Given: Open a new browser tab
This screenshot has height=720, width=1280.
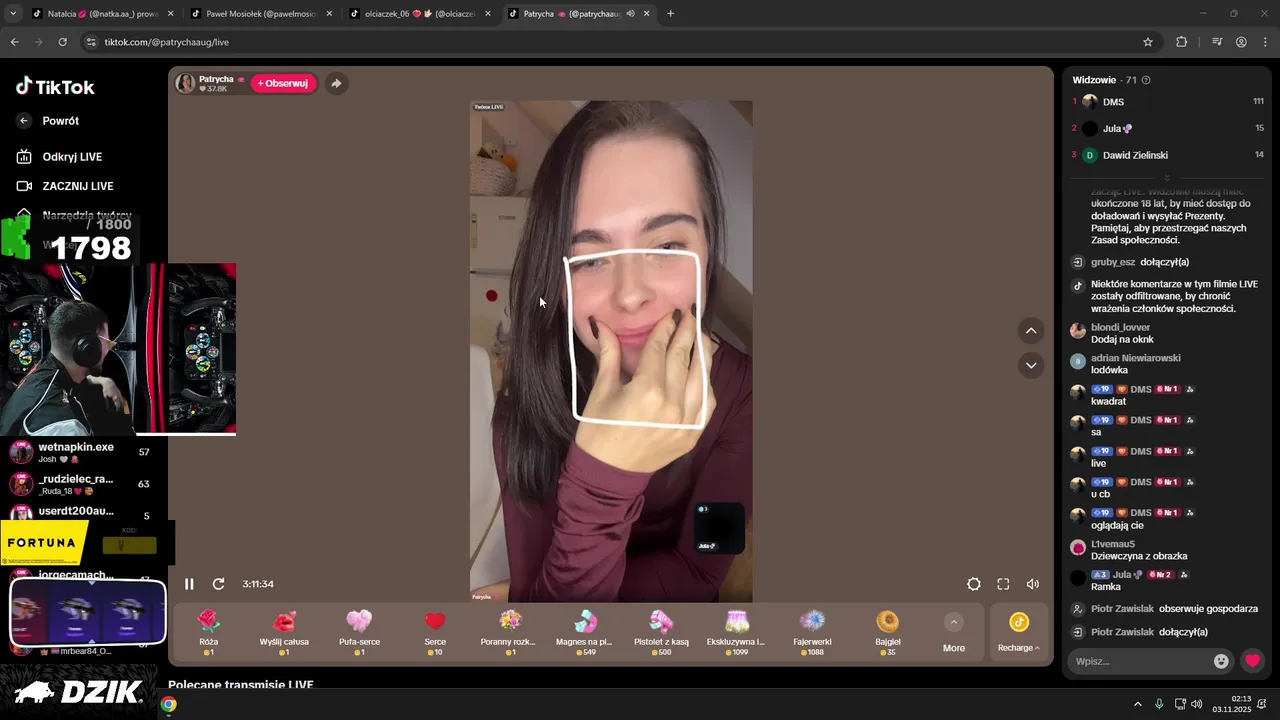Looking at the screenshot, I should point(670,14).
